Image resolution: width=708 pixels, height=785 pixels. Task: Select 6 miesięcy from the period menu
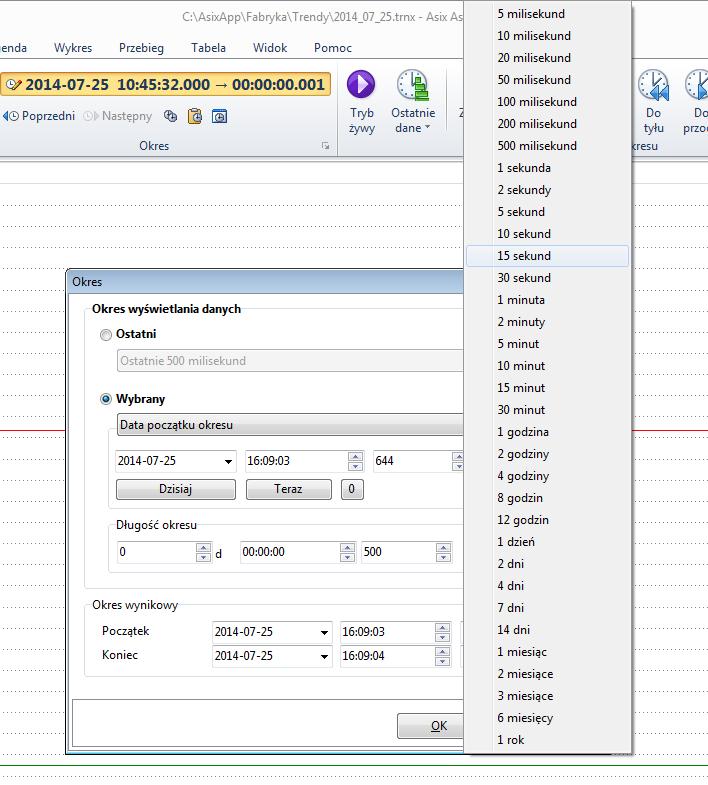point(547,718)
